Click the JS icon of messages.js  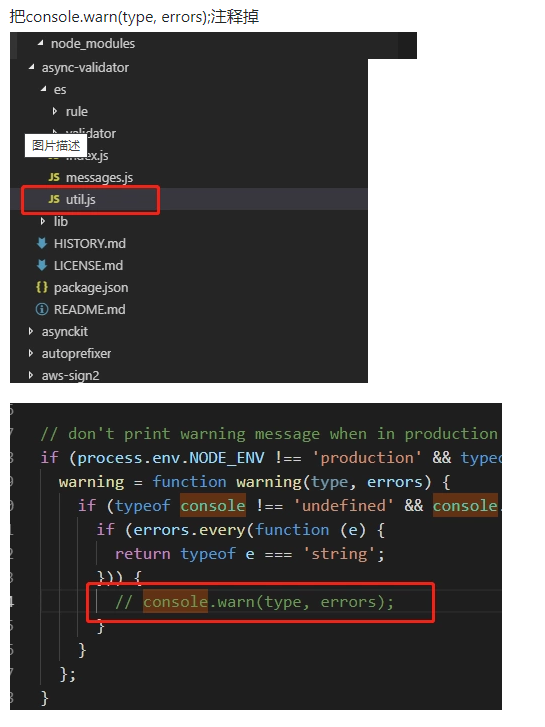tap(54, 177)
